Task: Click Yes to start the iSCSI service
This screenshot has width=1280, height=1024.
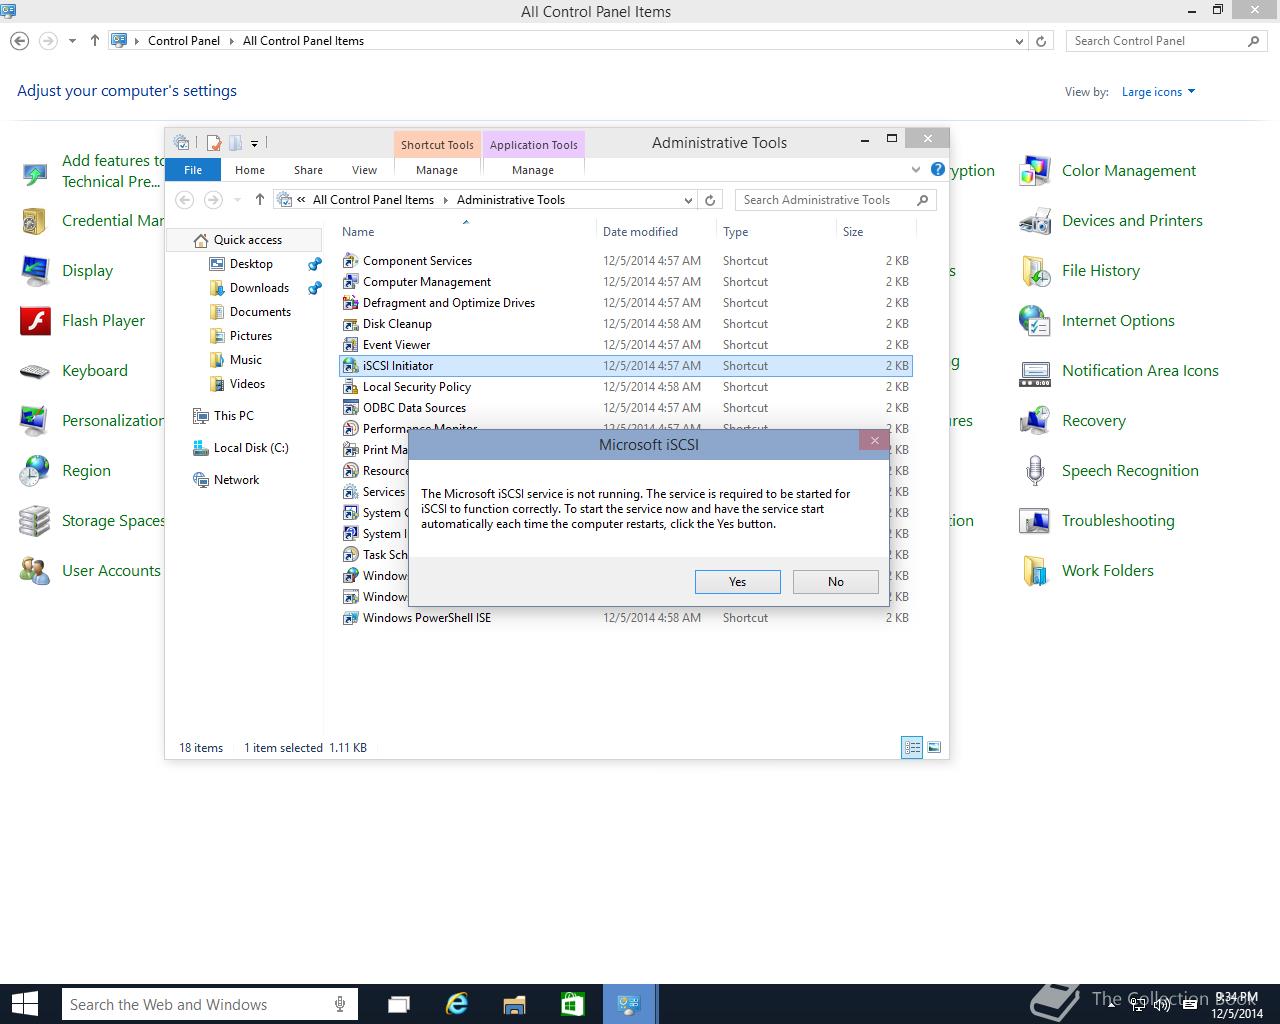Action: point(737,582)
